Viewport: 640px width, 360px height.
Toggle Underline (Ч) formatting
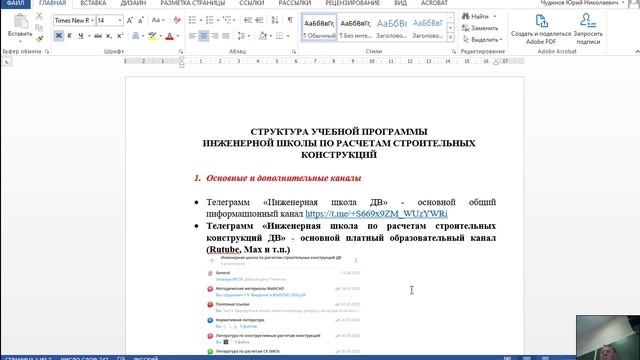(80, 36)
